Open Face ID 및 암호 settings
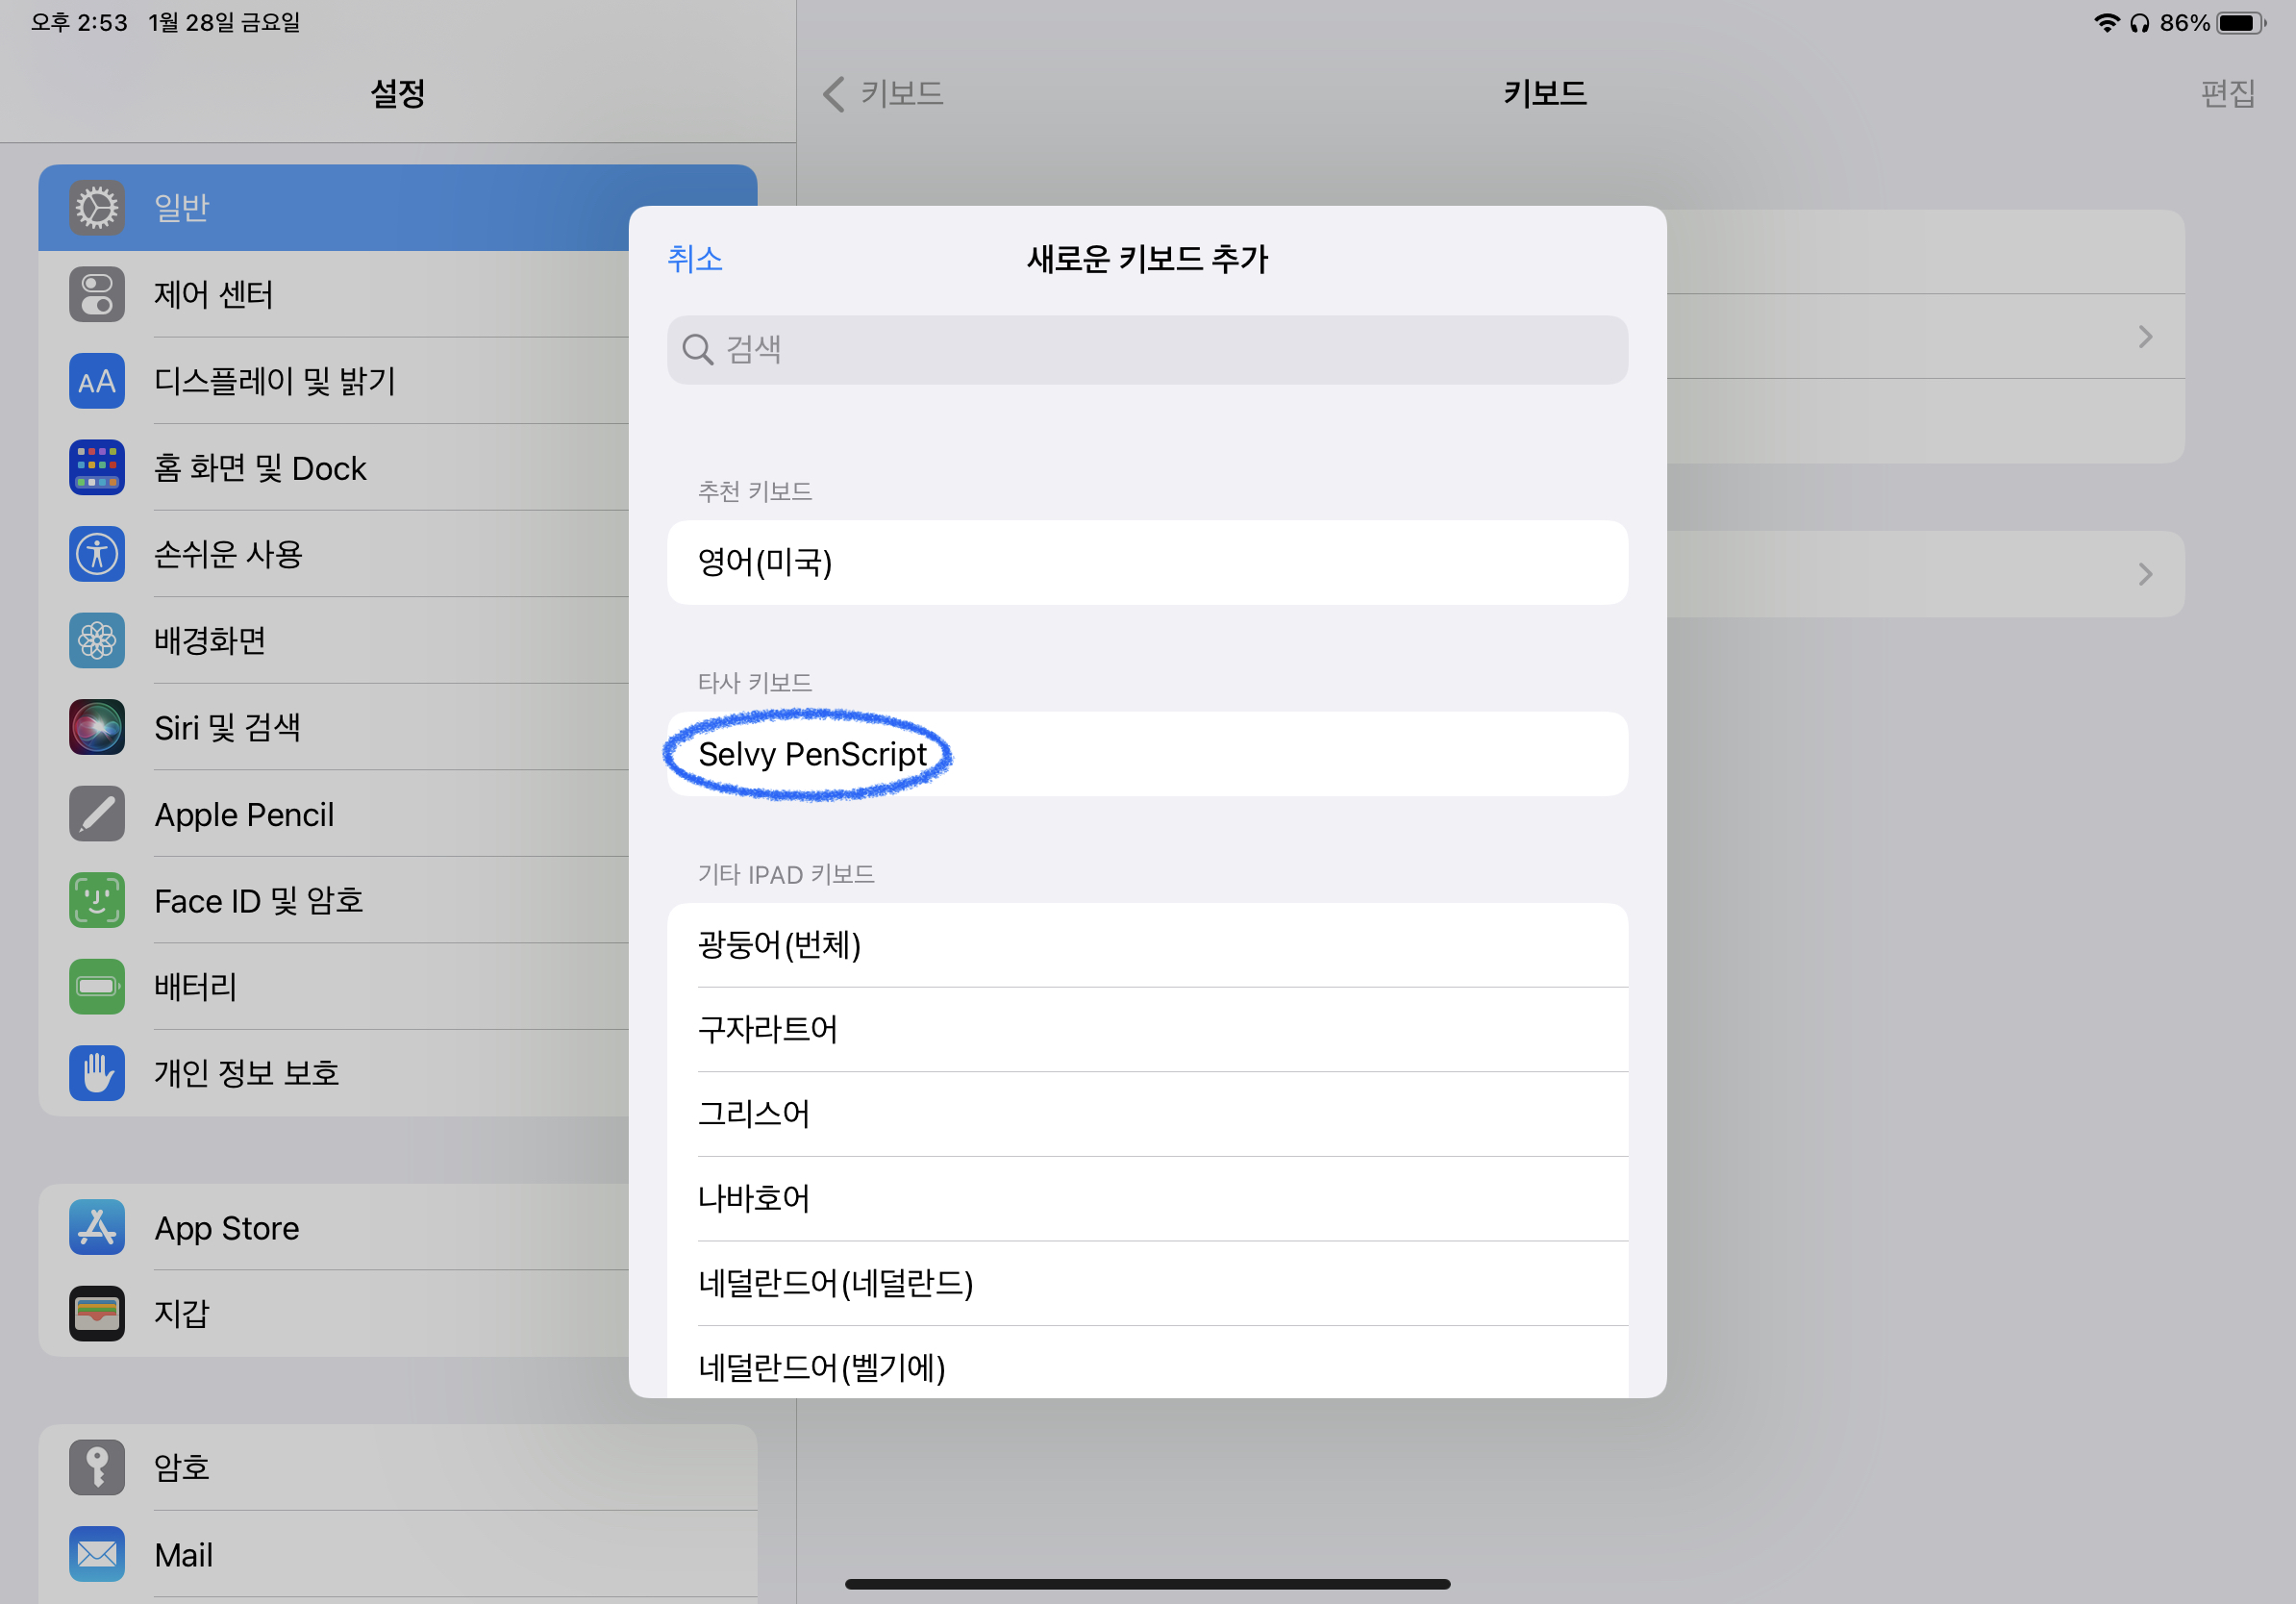This screenshot has height=1604, width=2296. click(x=333, y=900)
